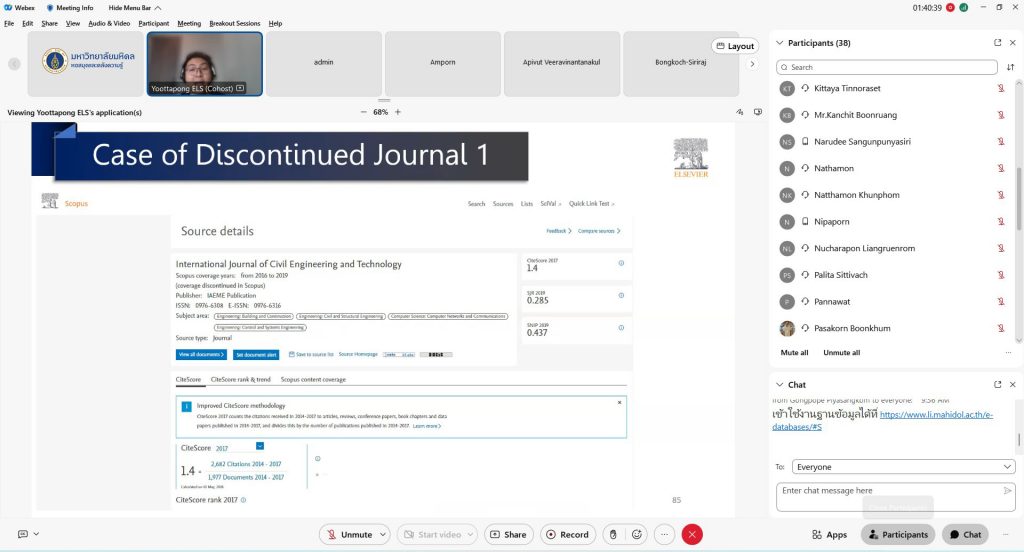Open the Apps button
This screenshot has height=552, width=1024.
coord(829,535)
